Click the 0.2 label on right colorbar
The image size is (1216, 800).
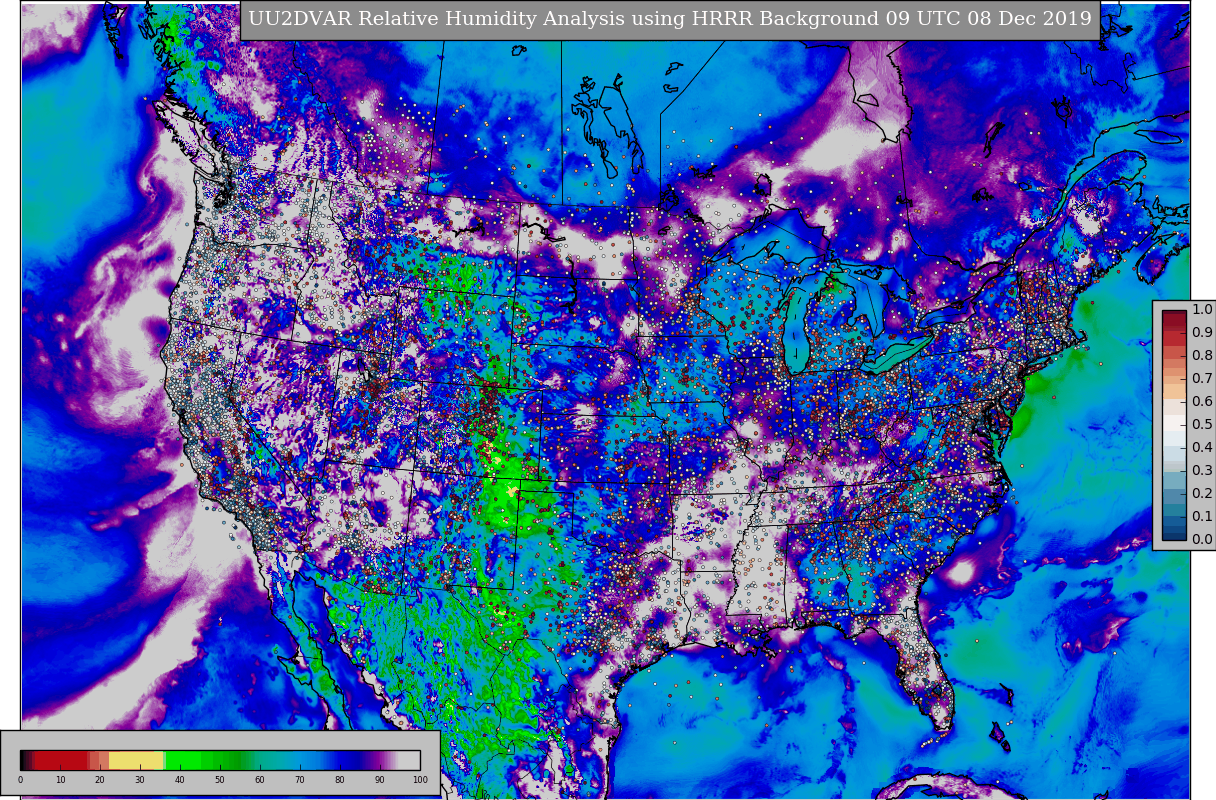point(1202,494)
